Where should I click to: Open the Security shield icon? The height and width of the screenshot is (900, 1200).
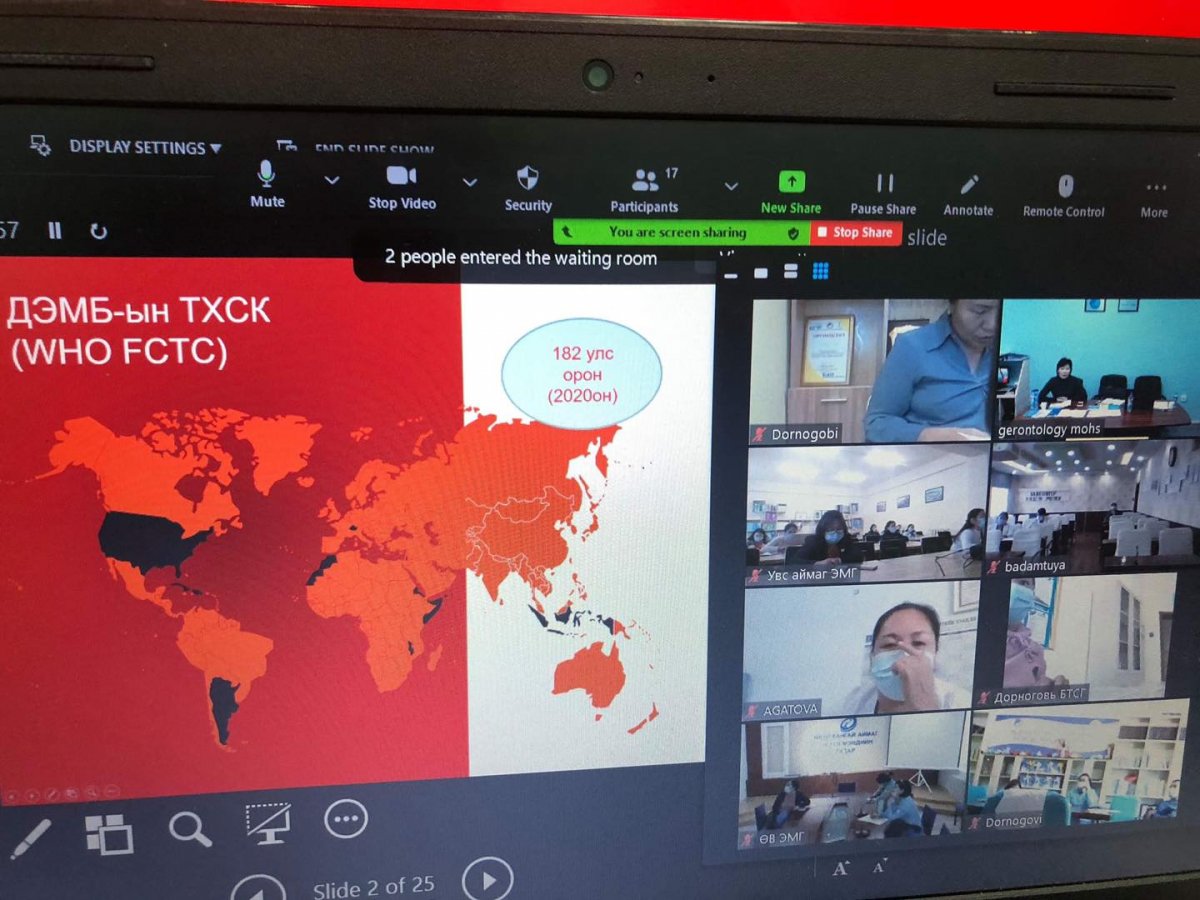527,187
